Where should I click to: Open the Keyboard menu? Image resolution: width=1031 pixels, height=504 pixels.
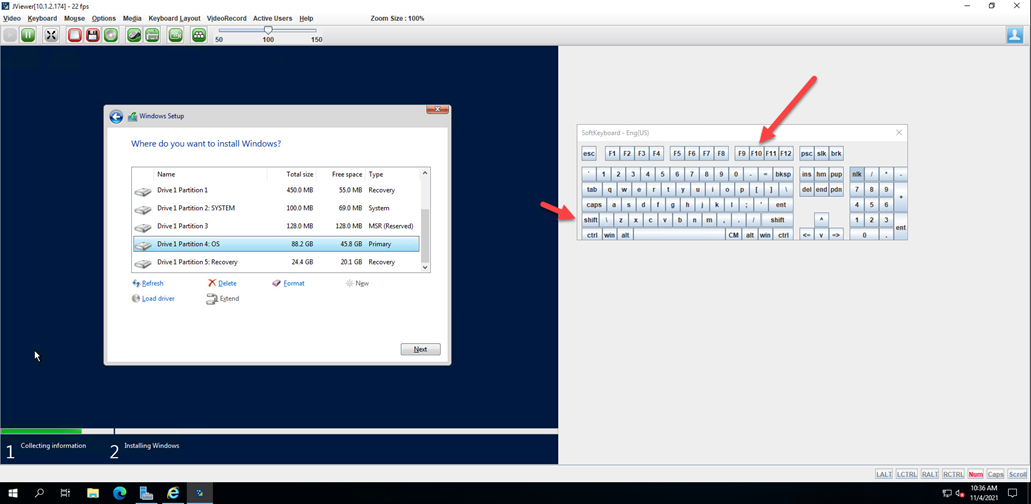click(42, 18)
